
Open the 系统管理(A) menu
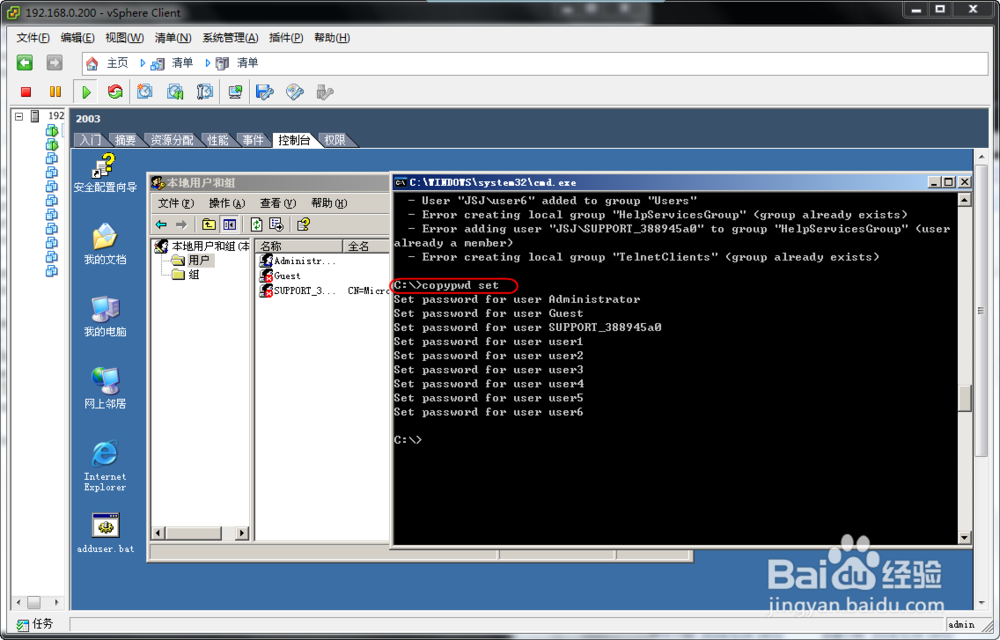click(x=230, y=38)
